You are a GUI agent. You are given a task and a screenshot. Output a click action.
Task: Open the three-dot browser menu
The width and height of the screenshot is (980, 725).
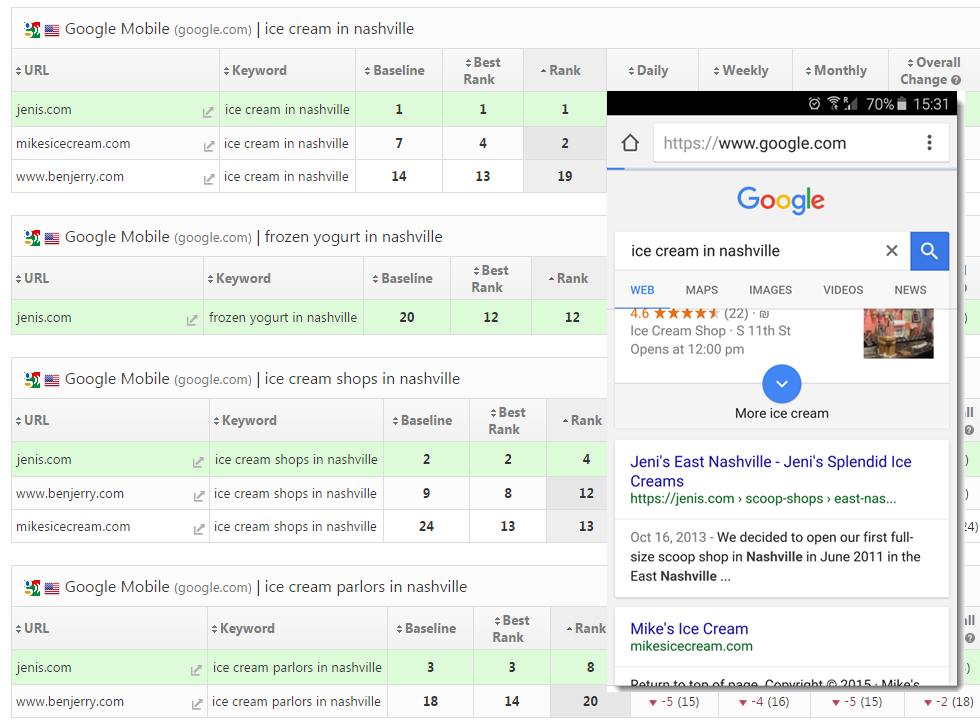(929, 143)
